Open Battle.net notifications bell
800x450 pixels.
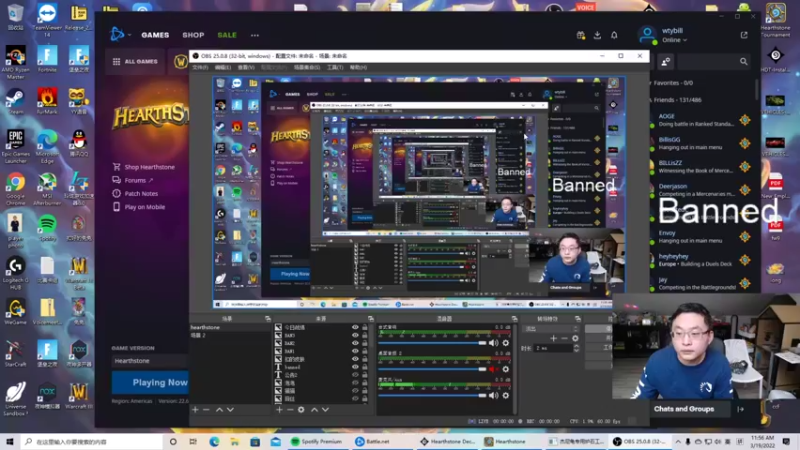[x=614, y=35]
